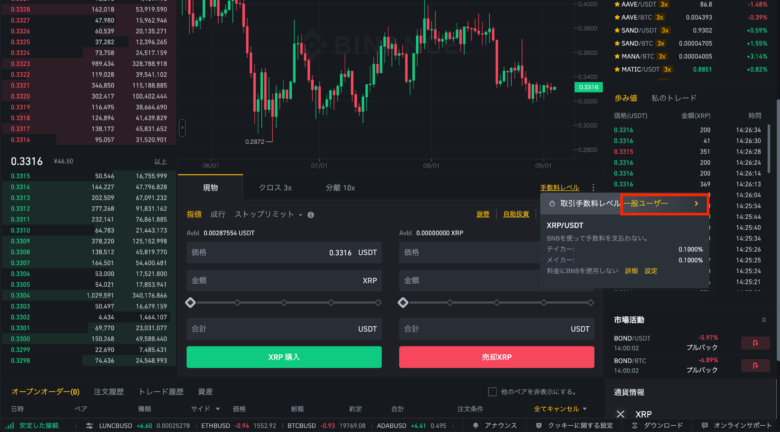Click the buy 金額 XRP input field
The width and height of the screenshot is (780, 432).
(x=284, y=281)
